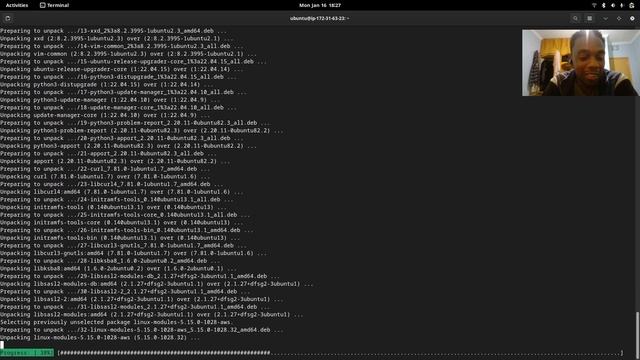Click the 'Unpacking initramfs-tools-bin' line
This screenshot has height=360, width=640.
pyautogui.click(x=120, y=238)
